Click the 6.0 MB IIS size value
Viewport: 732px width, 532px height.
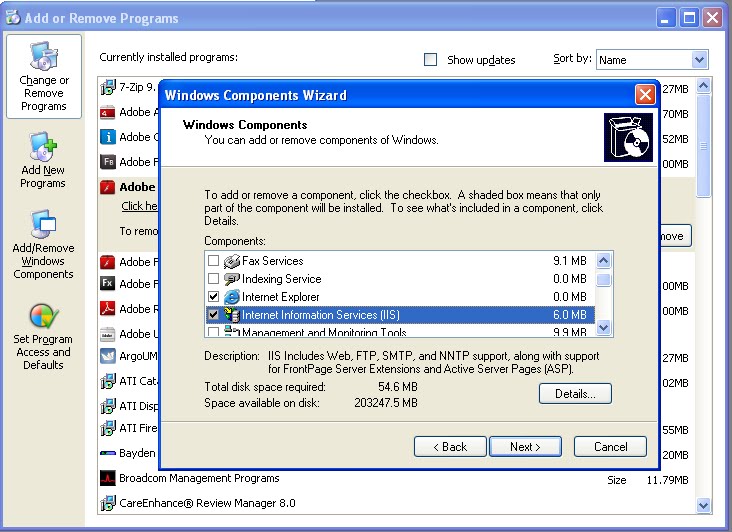(570, 315)
